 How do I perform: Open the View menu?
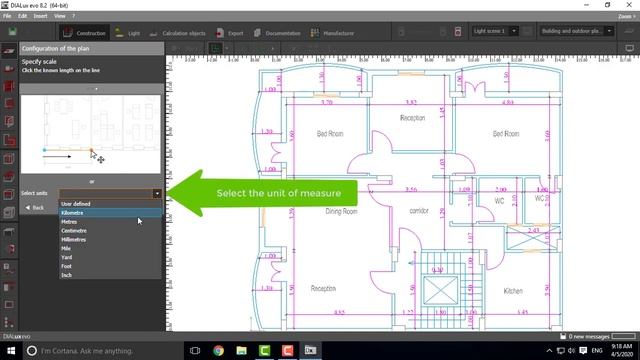click(60, 16)
